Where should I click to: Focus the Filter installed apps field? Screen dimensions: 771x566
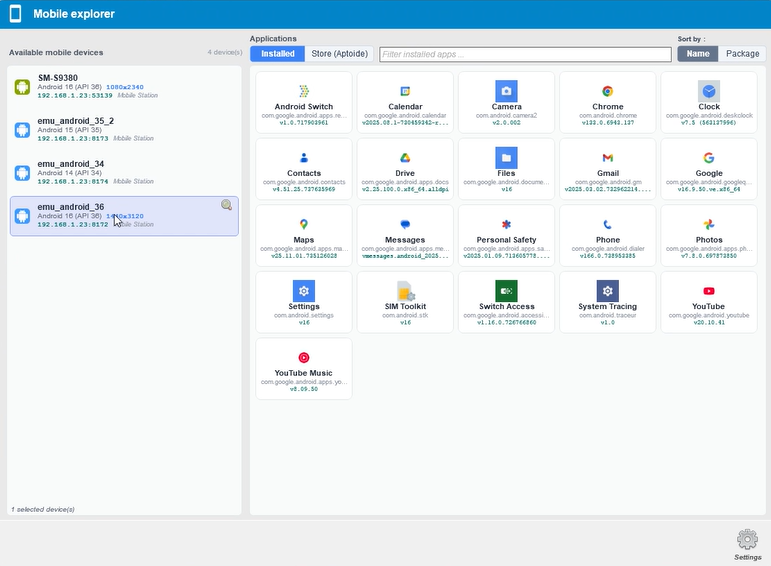pyautogui.click(x=525, y=54)
